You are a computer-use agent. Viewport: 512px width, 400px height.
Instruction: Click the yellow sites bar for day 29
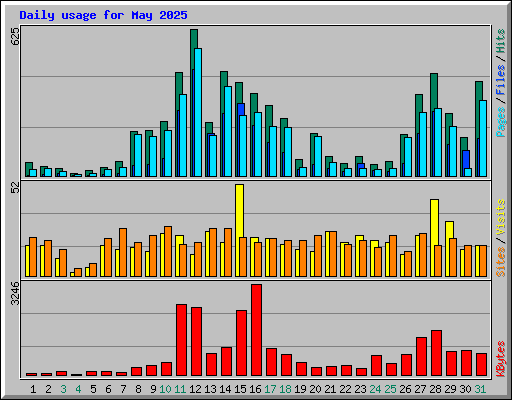(x=449, y=230)
